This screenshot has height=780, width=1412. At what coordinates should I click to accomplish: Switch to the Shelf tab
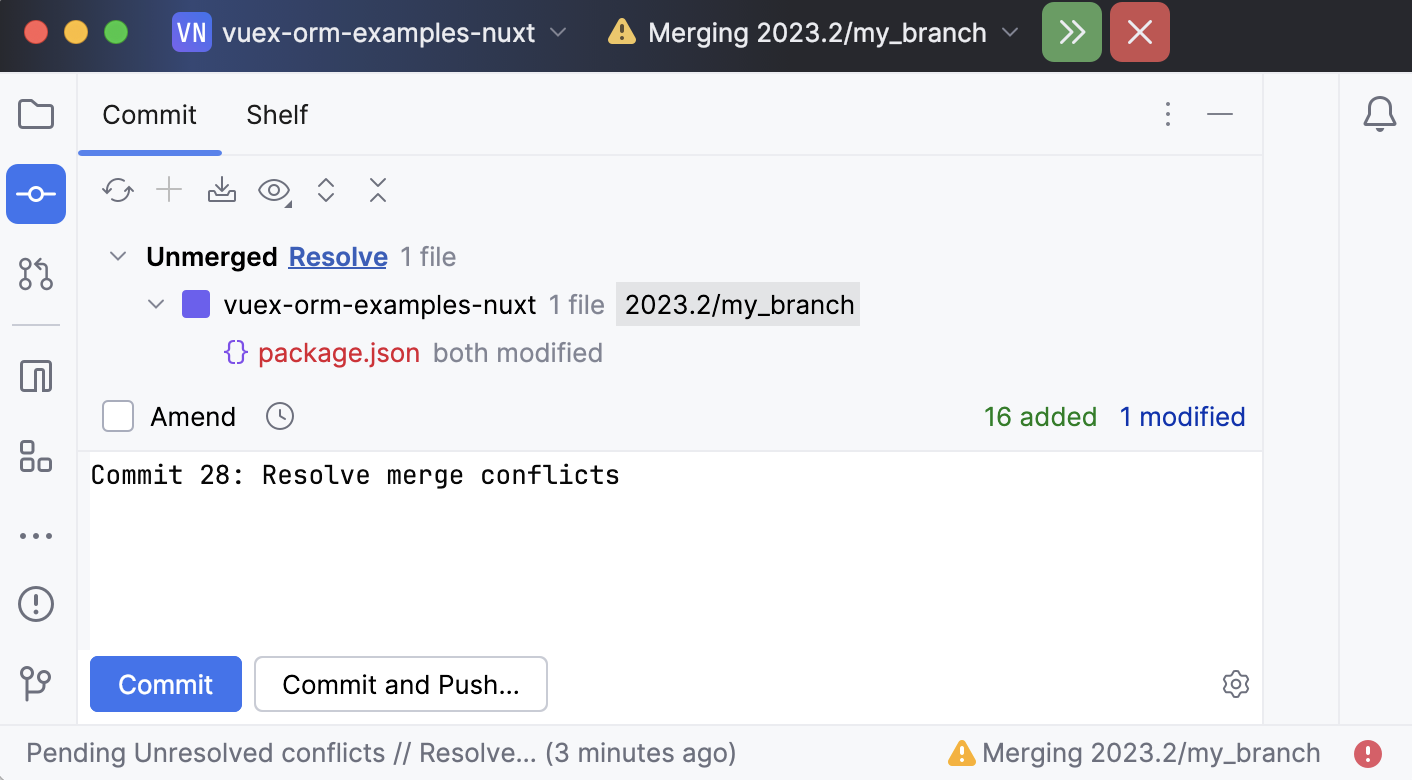(276, 115)
